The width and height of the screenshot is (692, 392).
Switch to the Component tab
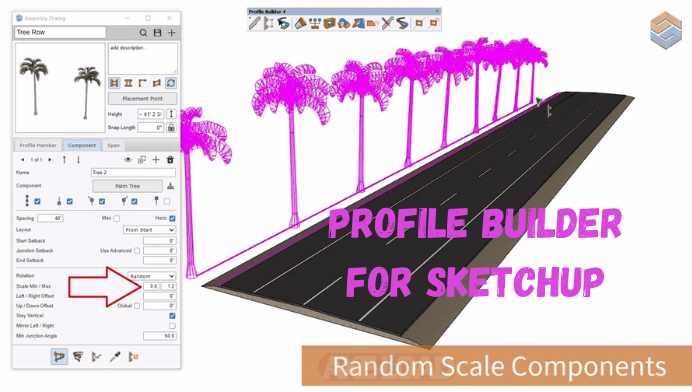(x=82, y=145)
